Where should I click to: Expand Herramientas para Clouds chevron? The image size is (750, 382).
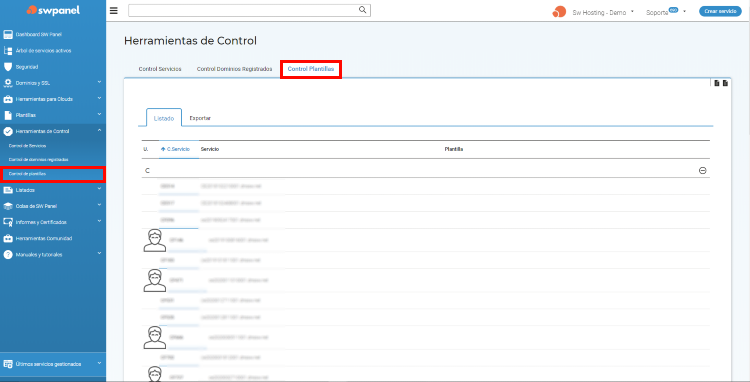(99, 98)
